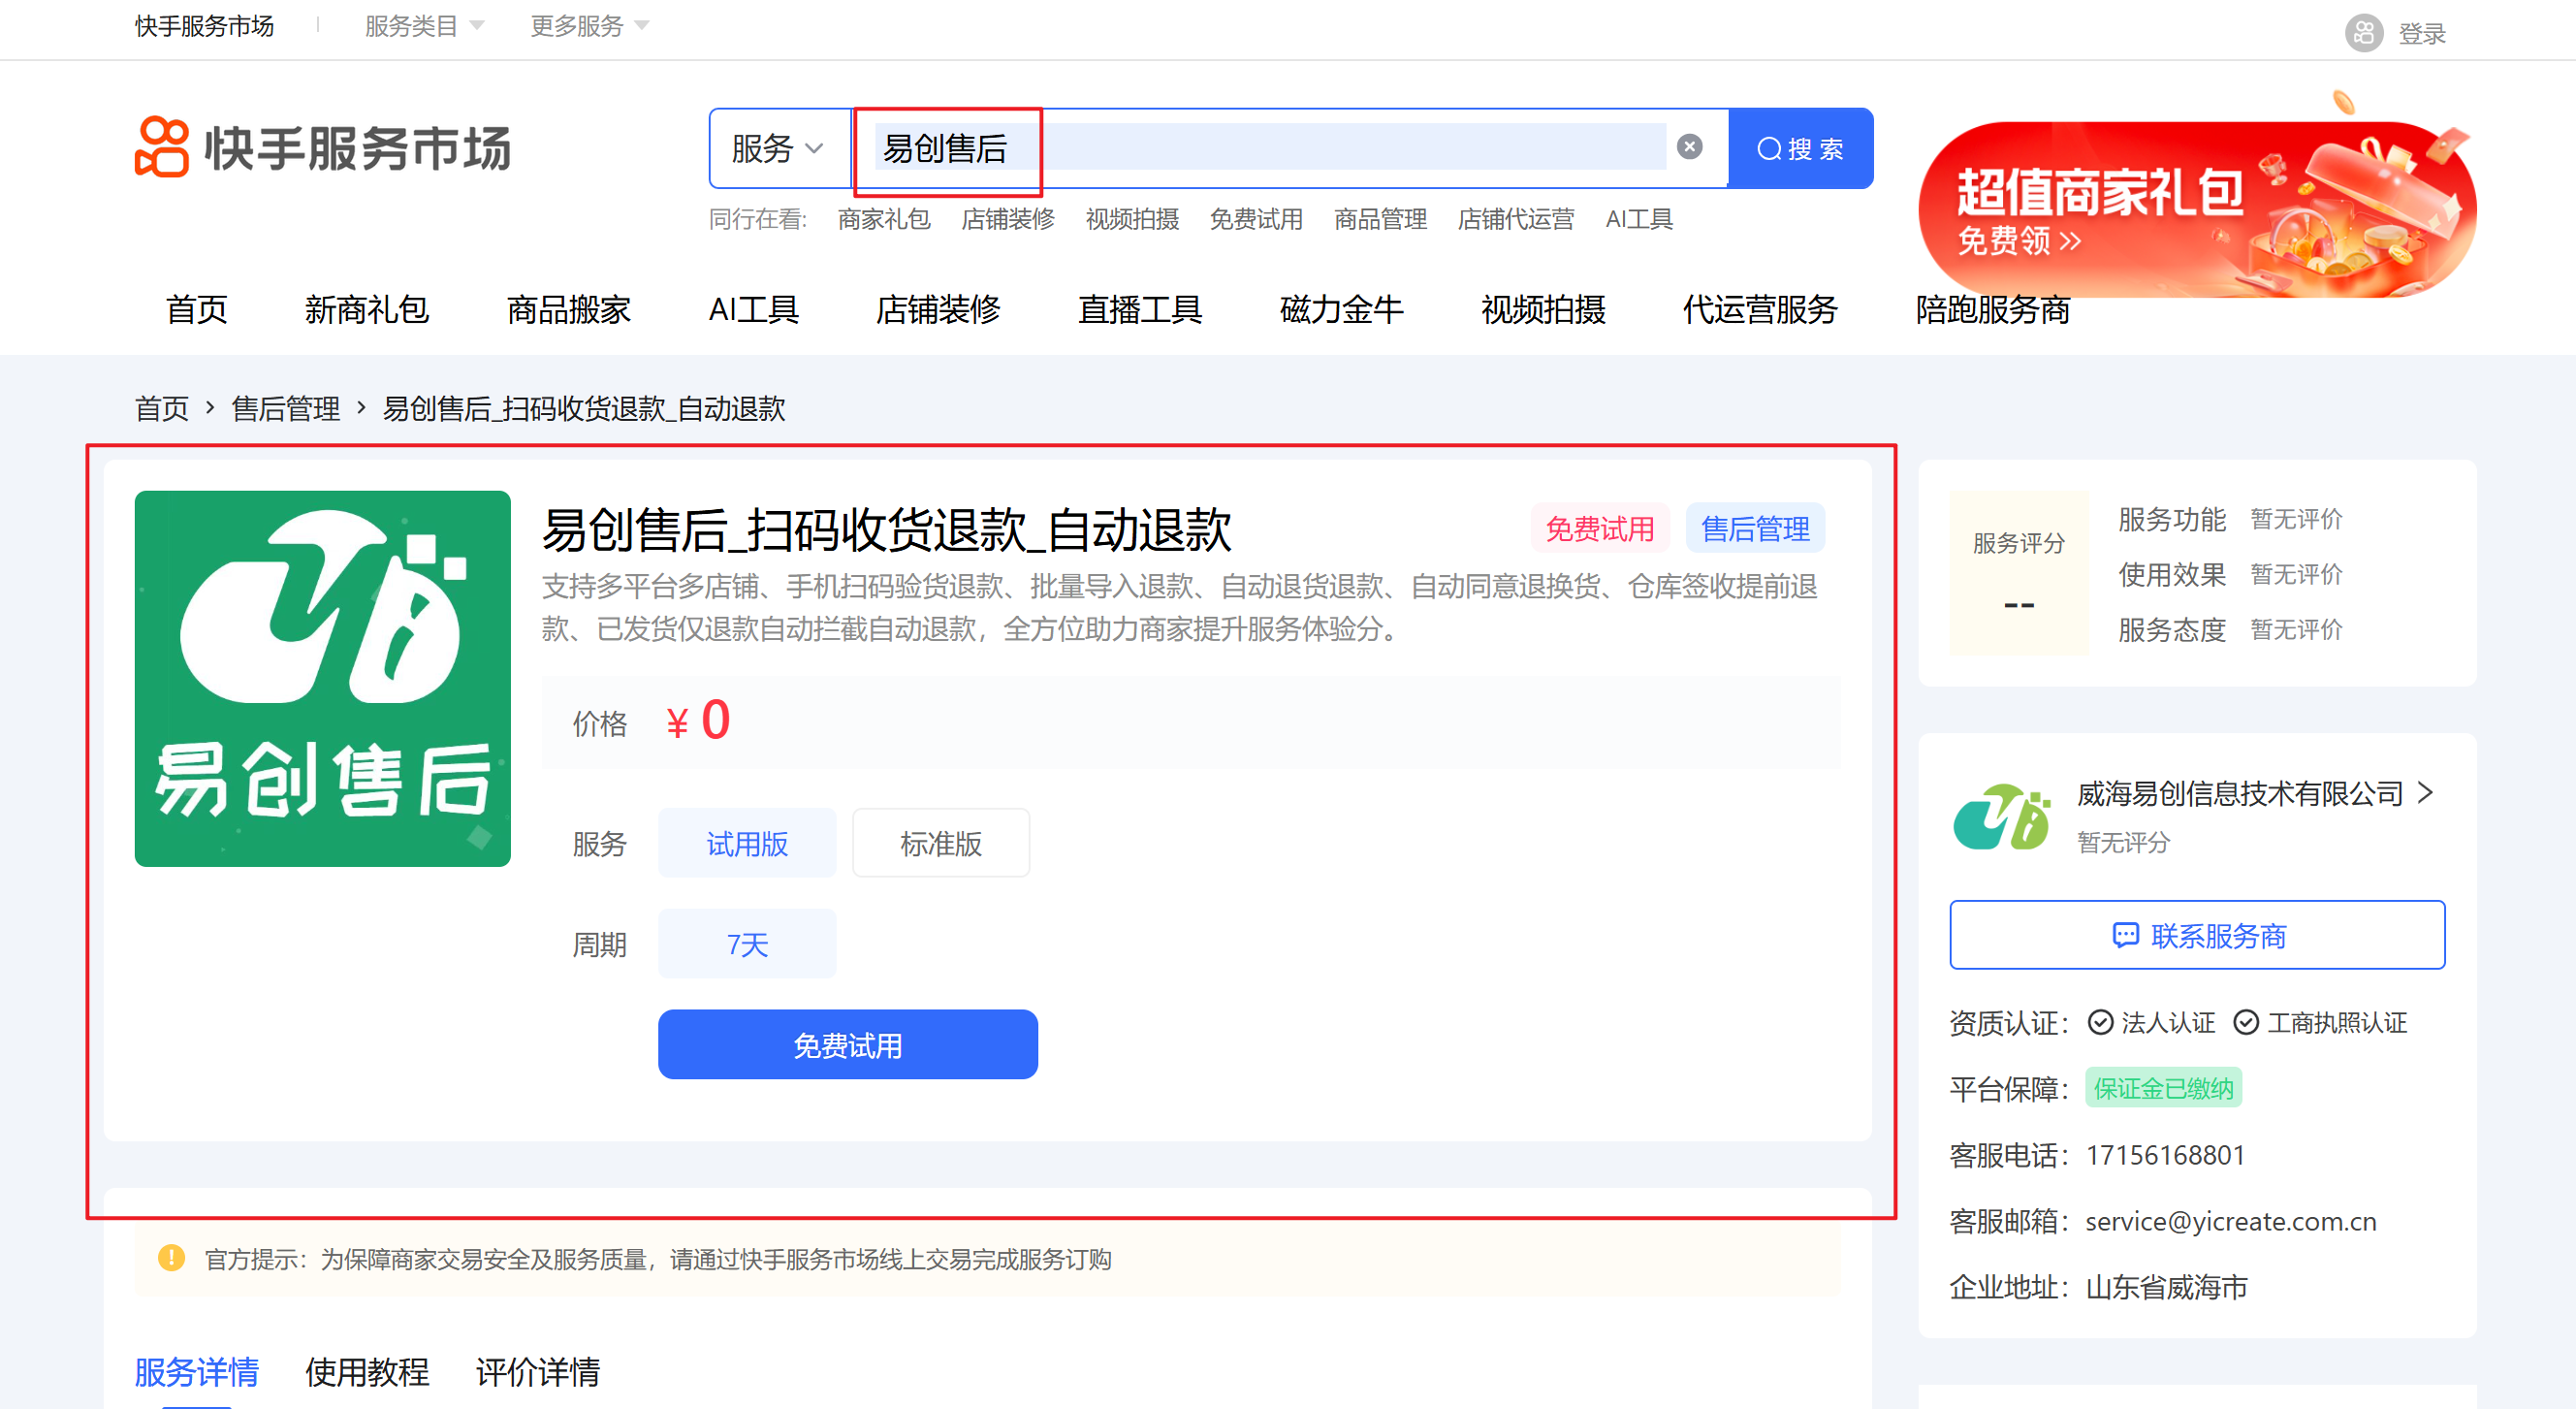
Task: Select the 标准版 service option
Action: (940, 843)
